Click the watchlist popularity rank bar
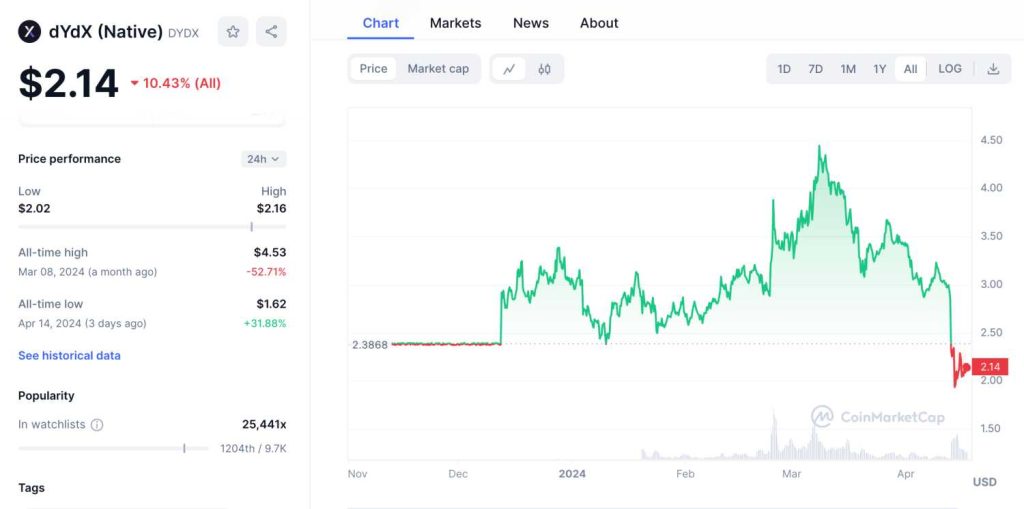The width and height of the screenshot is (1024, 509). [113, 448]
